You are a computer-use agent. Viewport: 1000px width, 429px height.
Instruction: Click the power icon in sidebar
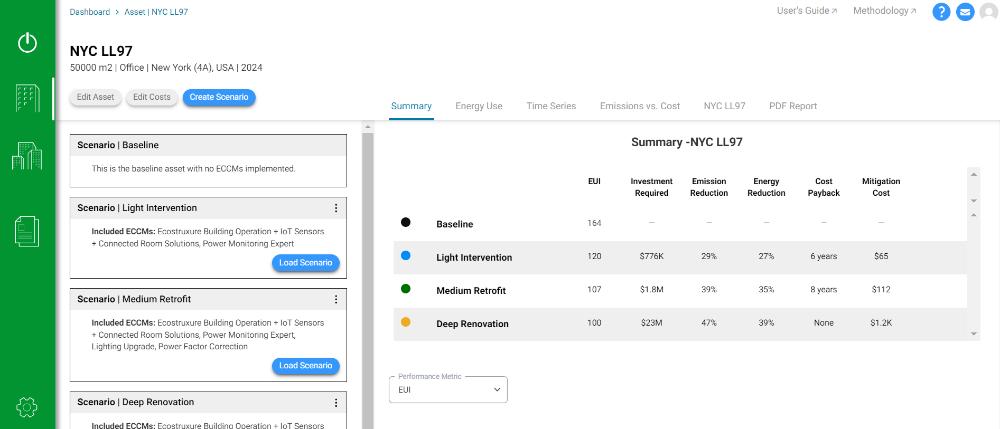point(27,43)
